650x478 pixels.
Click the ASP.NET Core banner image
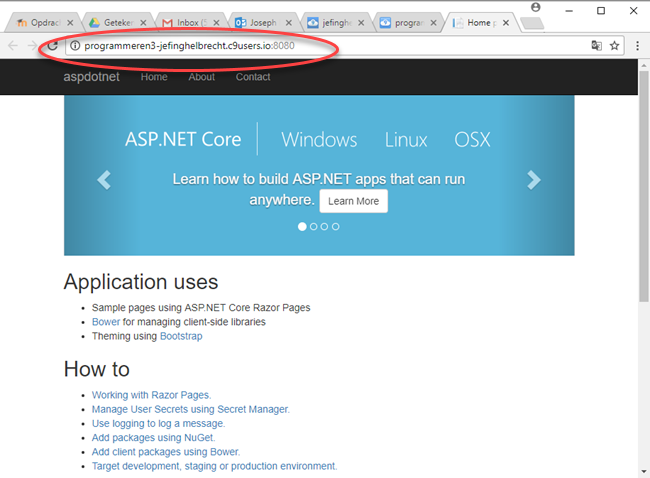click(x=319, y=175)
